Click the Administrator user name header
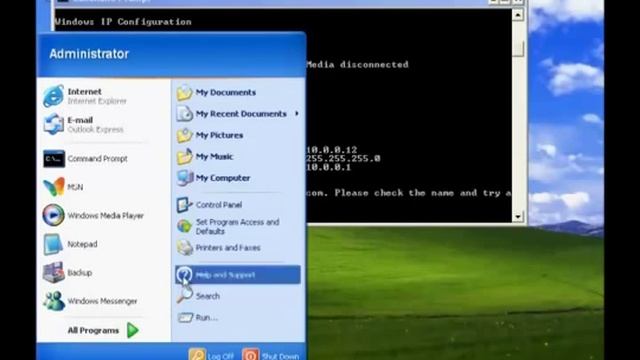The width and height of the screenshot is (640, 360). point(89,54)
